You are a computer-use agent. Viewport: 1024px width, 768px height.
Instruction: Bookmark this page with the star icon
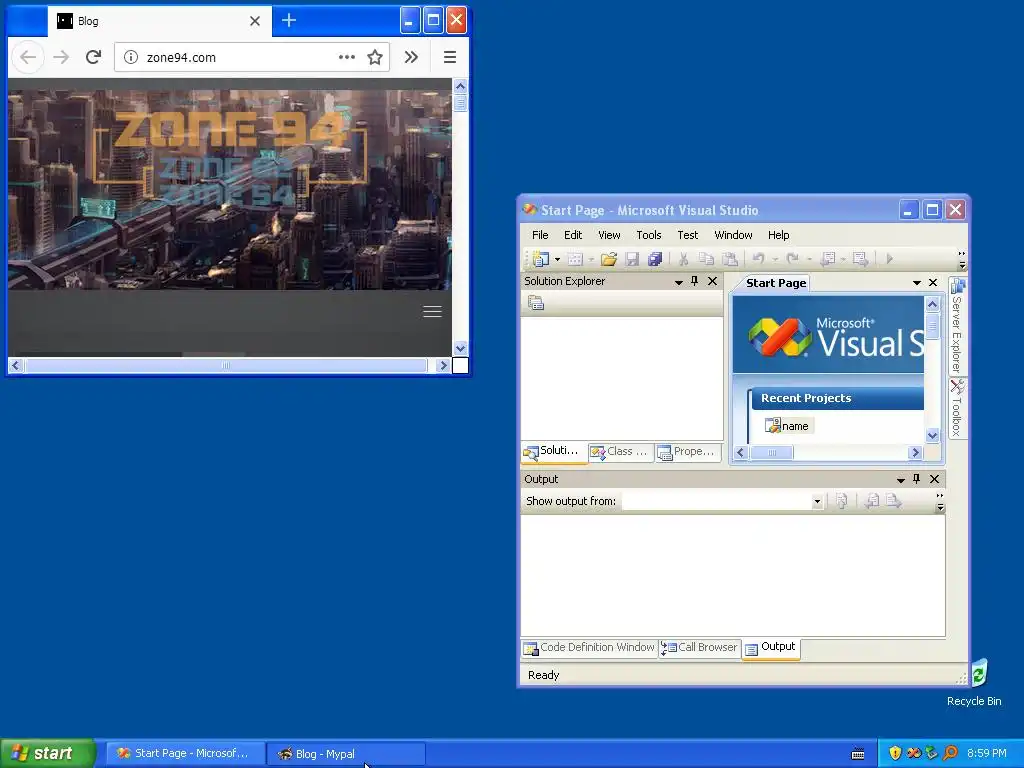click(x=375, y=57)
